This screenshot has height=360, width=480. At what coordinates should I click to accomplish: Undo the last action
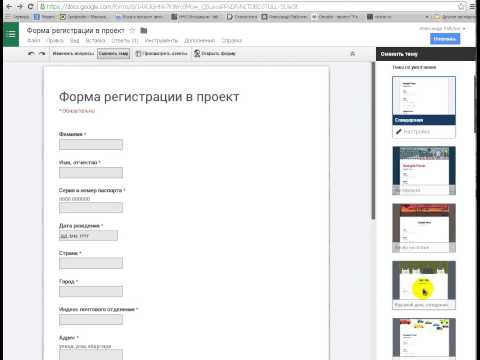[31, 54]
